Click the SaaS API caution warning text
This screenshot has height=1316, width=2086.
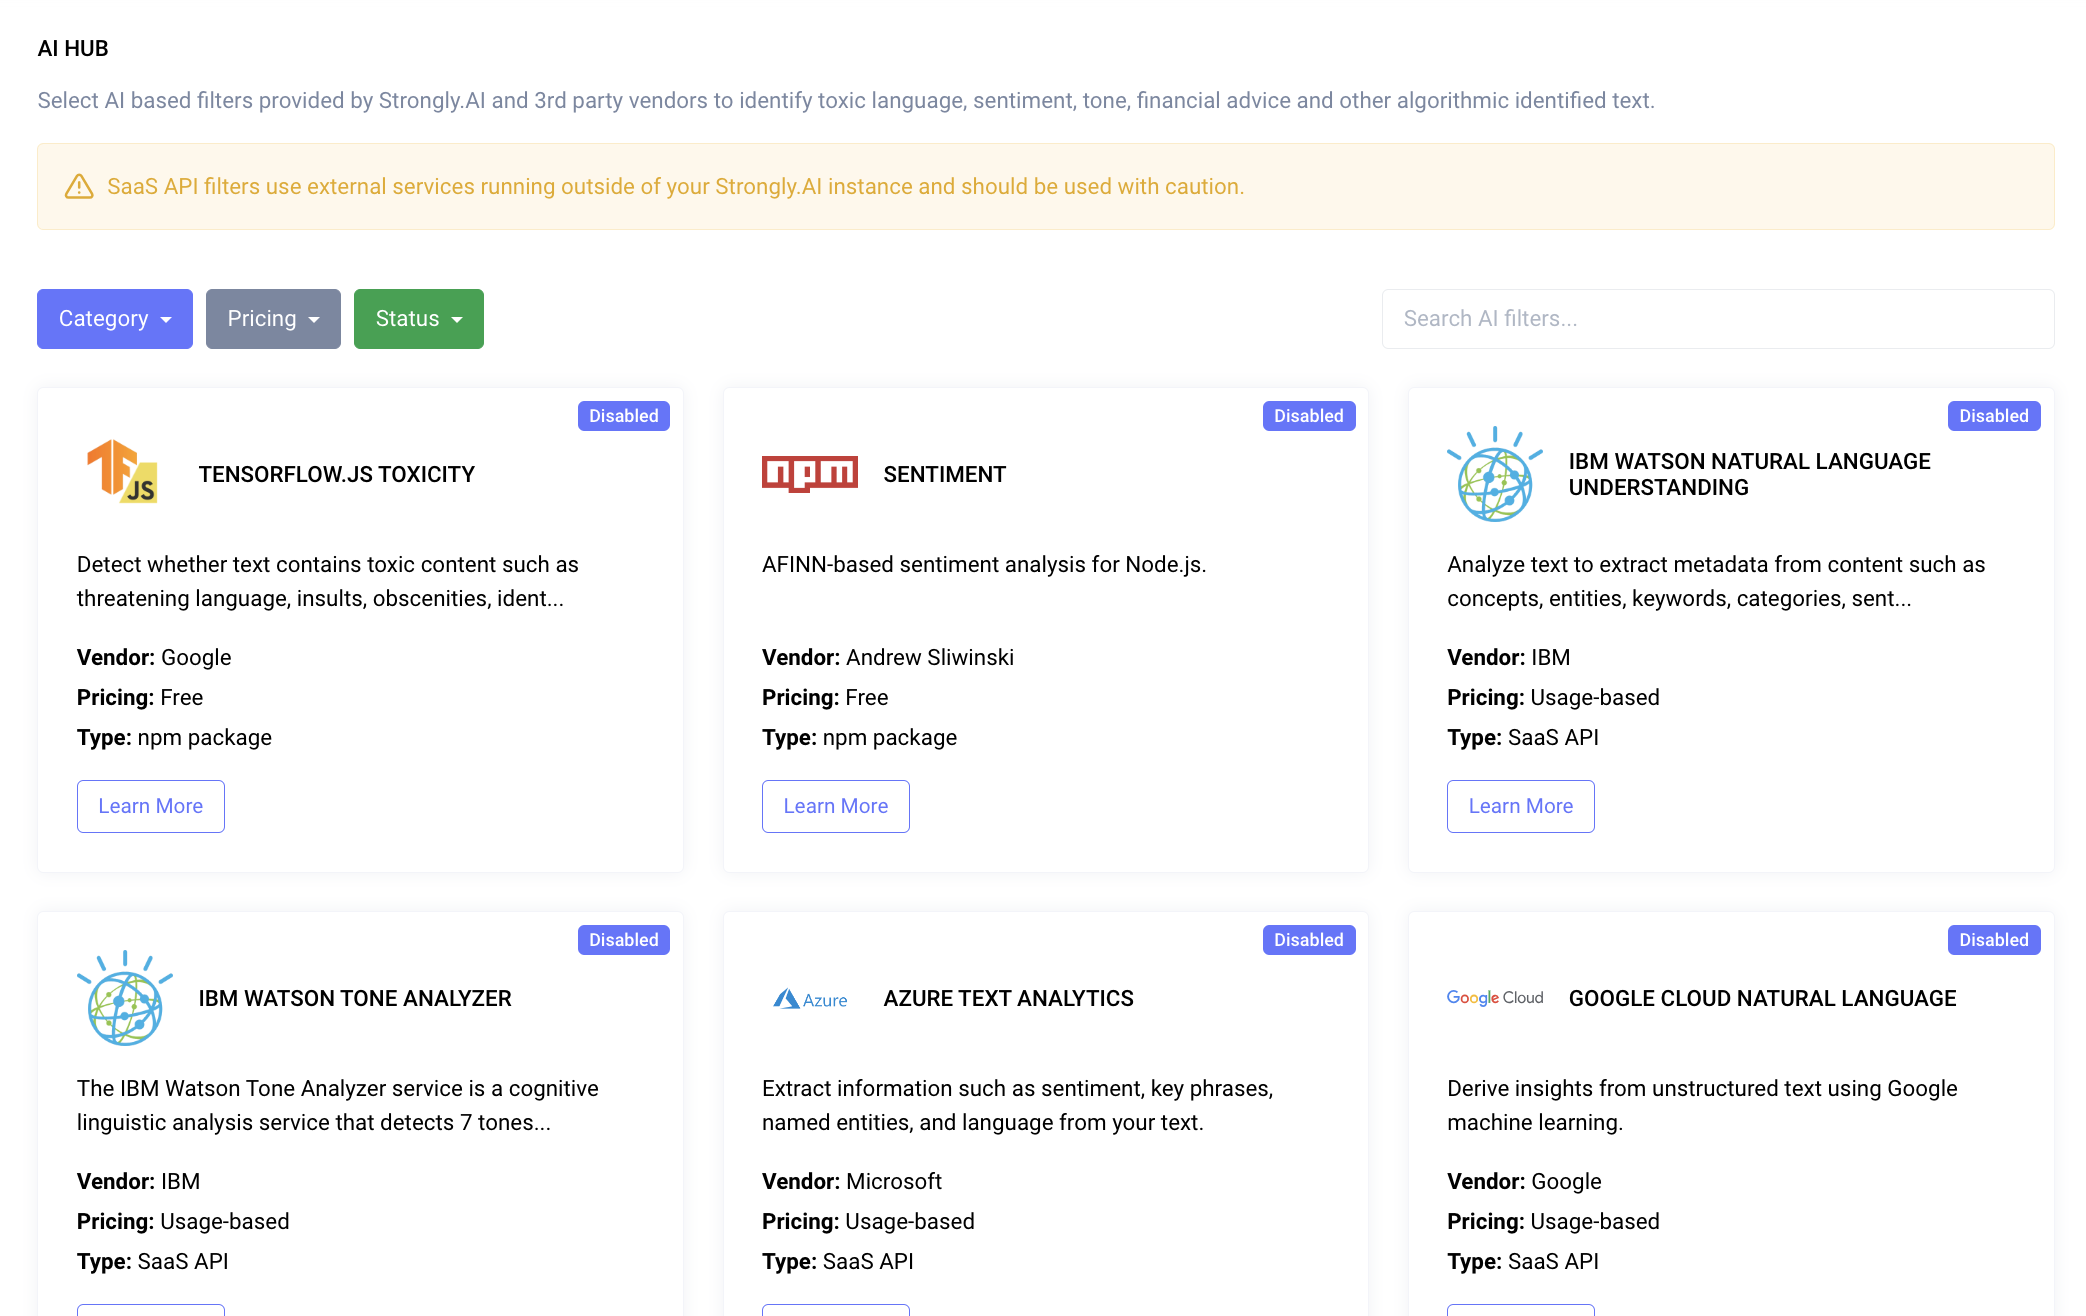click(676, 187)
